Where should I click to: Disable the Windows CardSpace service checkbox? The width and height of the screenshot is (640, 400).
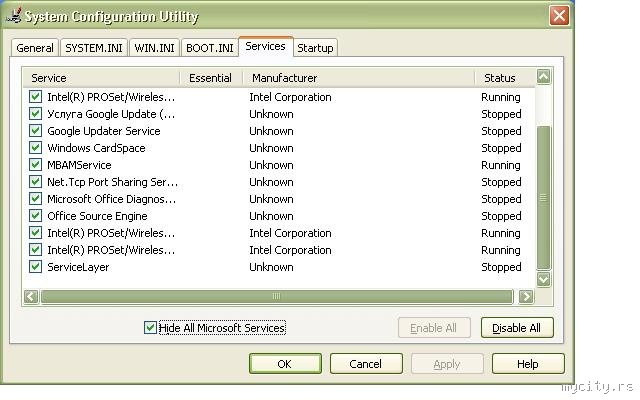[36, 147]
